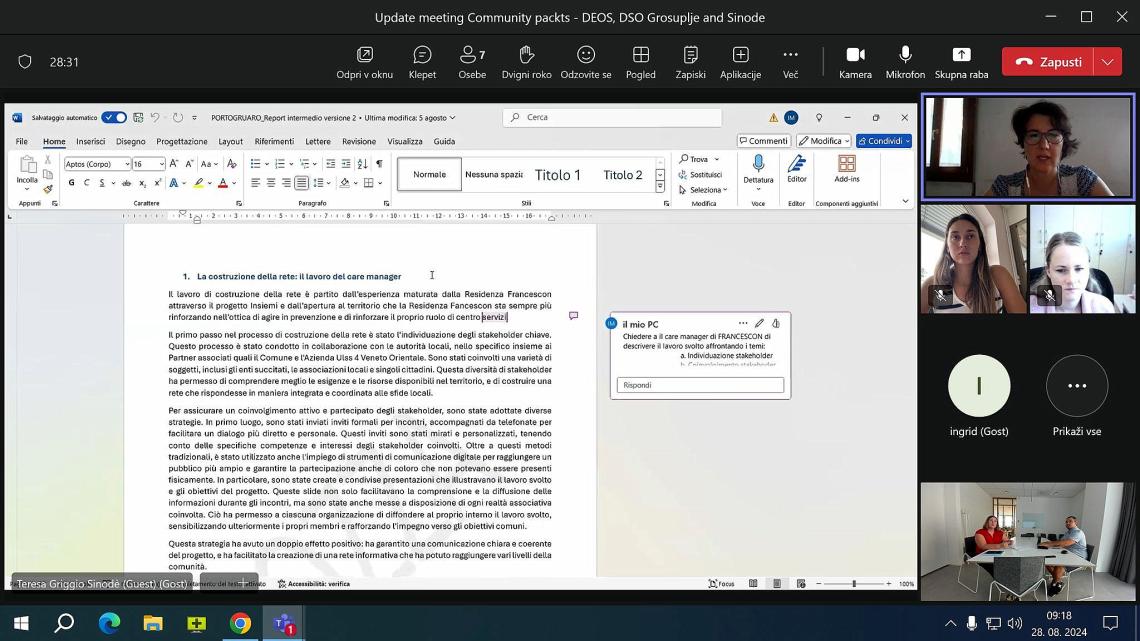1140x641 pixels.
Task: Expand the Zapusti leave options arrow
Action: coord(1107,62)
